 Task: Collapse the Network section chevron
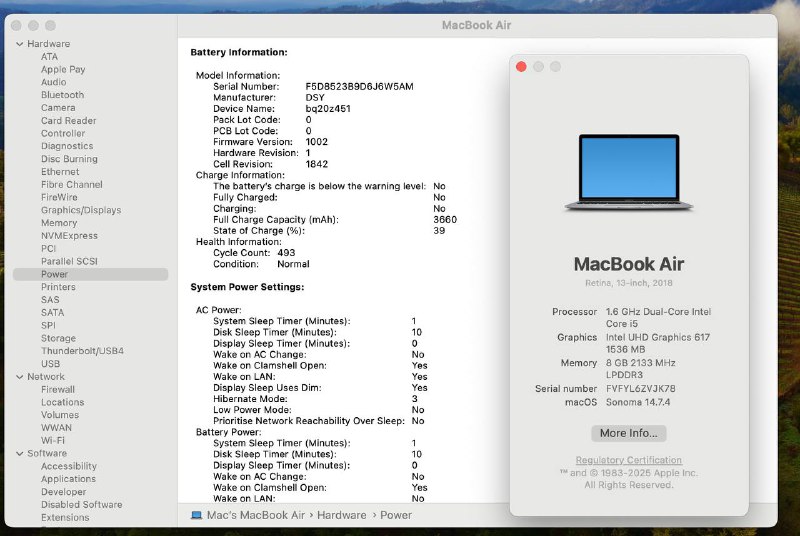[19, 377]
